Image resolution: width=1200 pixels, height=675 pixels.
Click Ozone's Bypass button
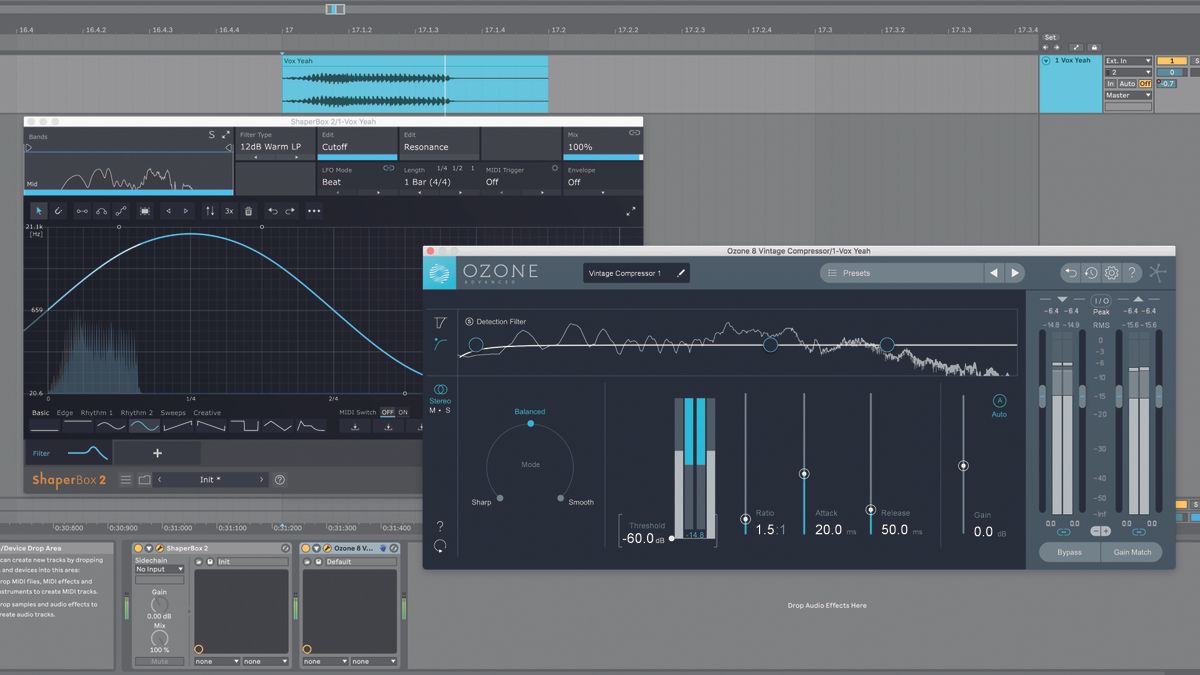point(1069,552)
